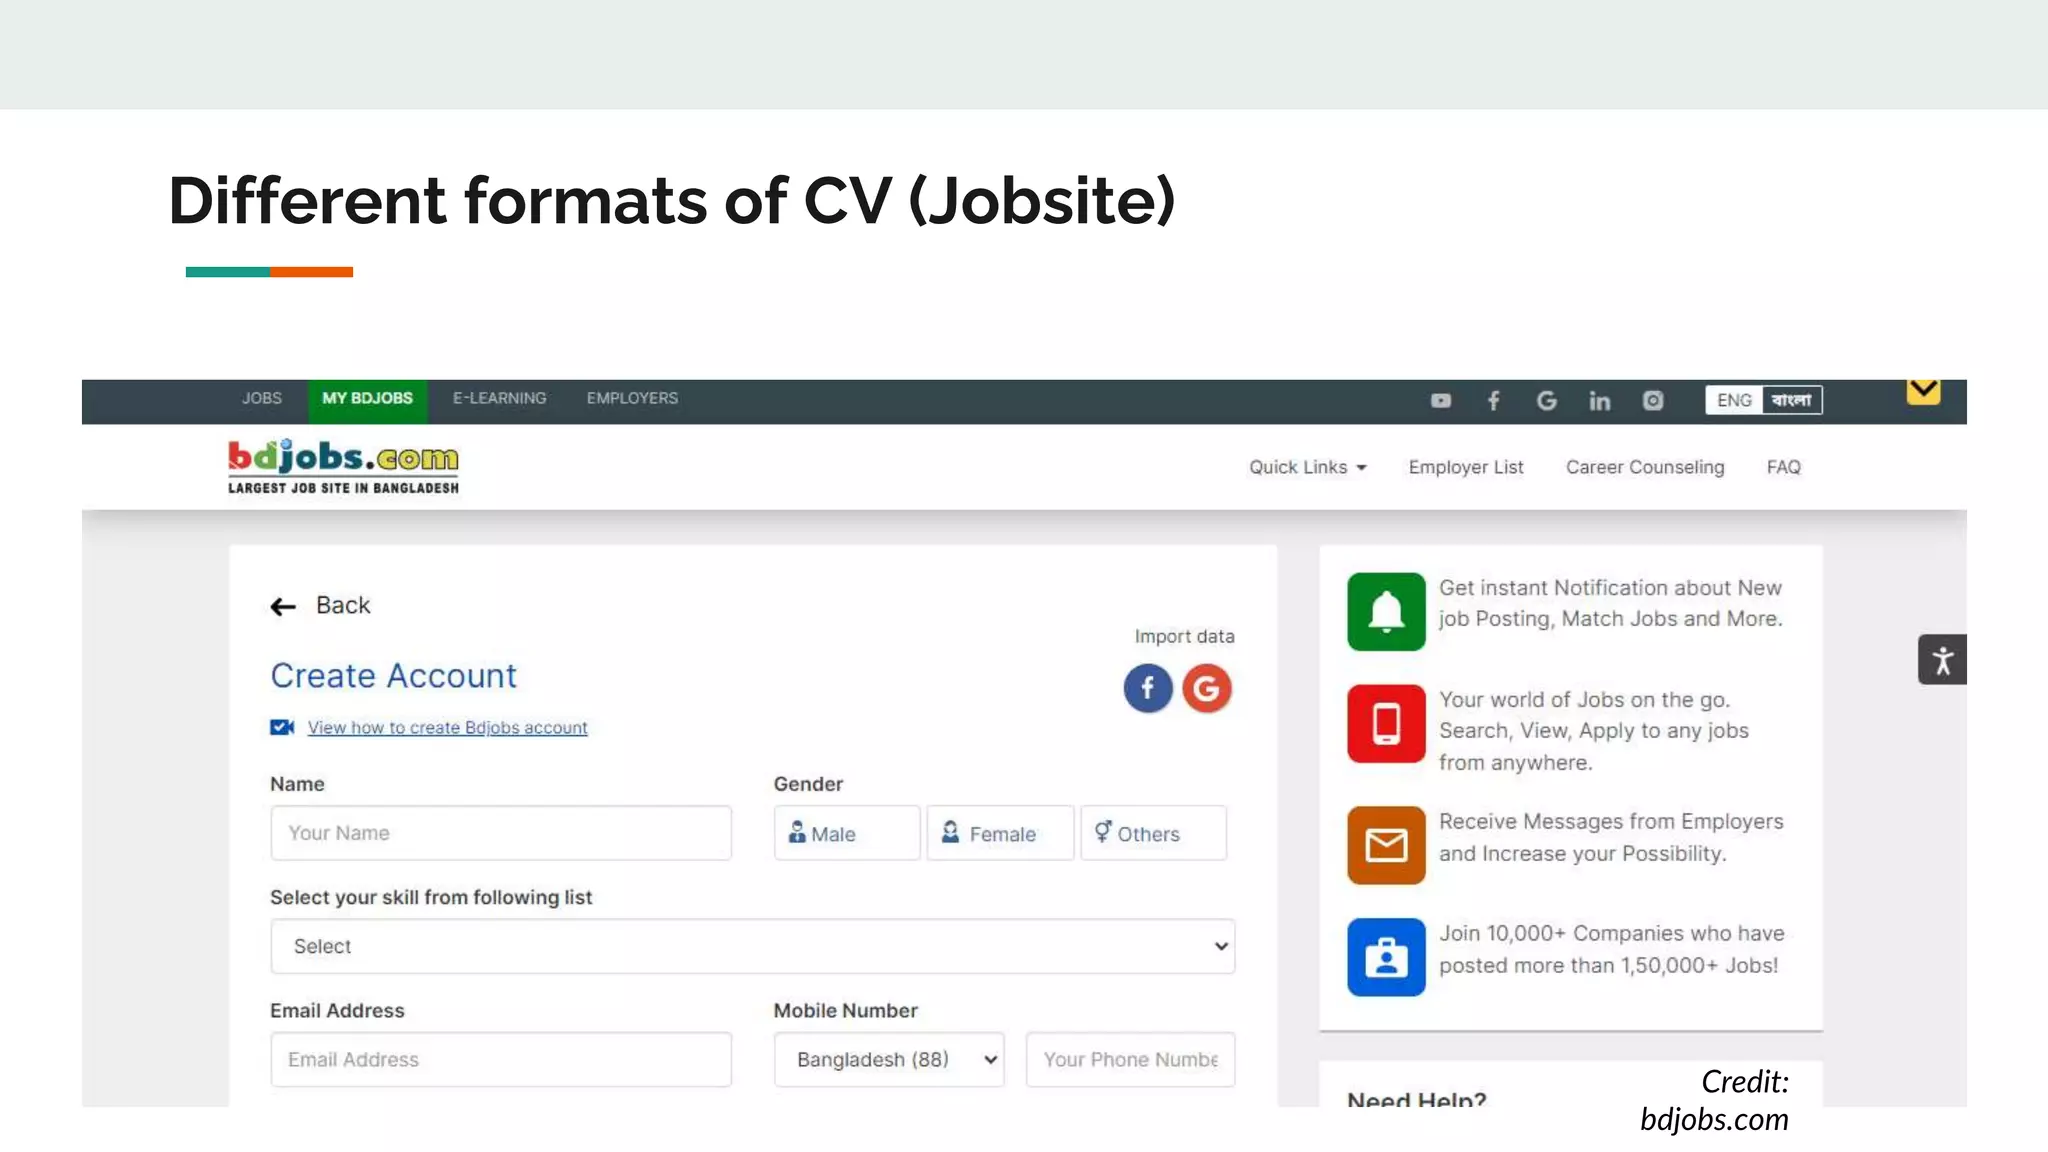Click the LinkedIn icon in header
The height and width of the screenshot is (1152, 2048).
[x=1599, y=401]
